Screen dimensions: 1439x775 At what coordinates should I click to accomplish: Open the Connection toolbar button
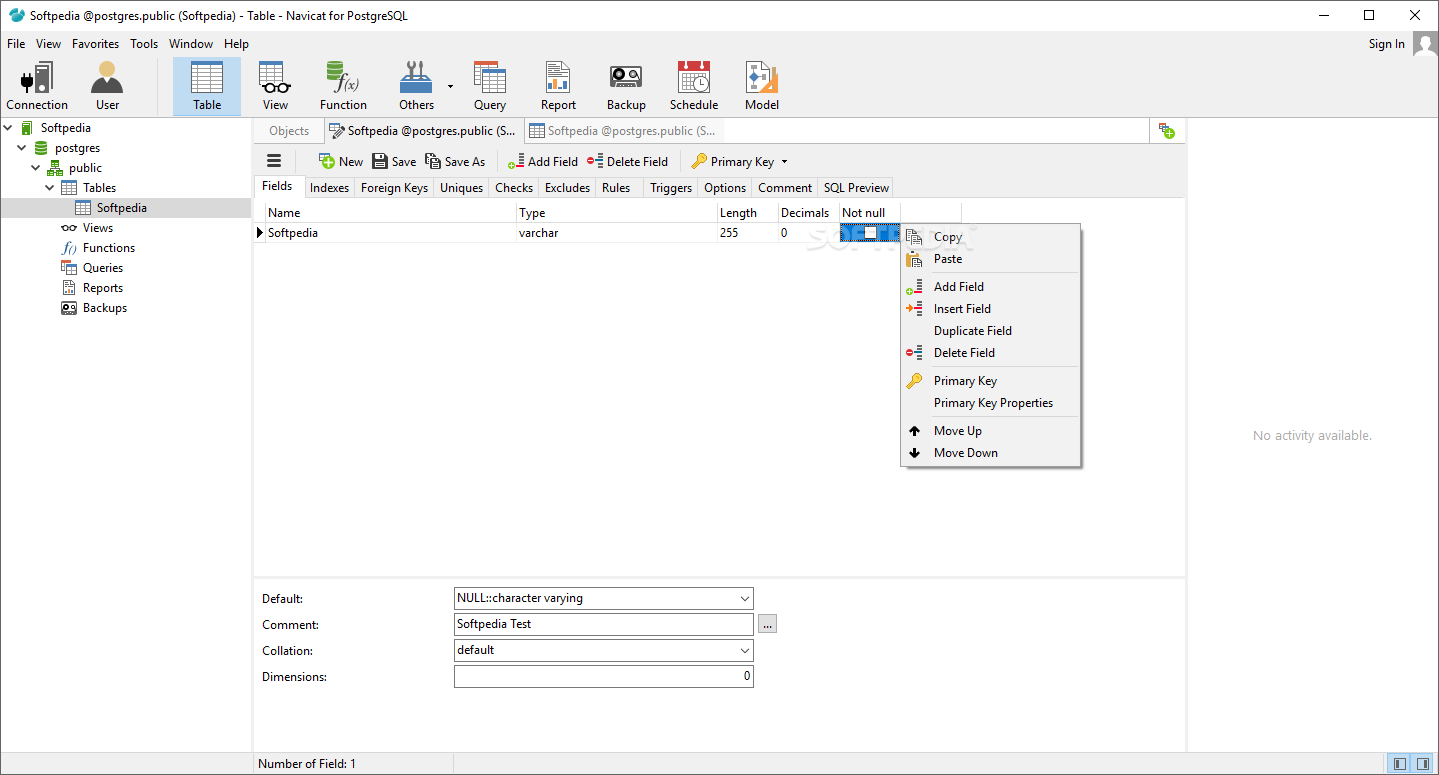(37, 86)
